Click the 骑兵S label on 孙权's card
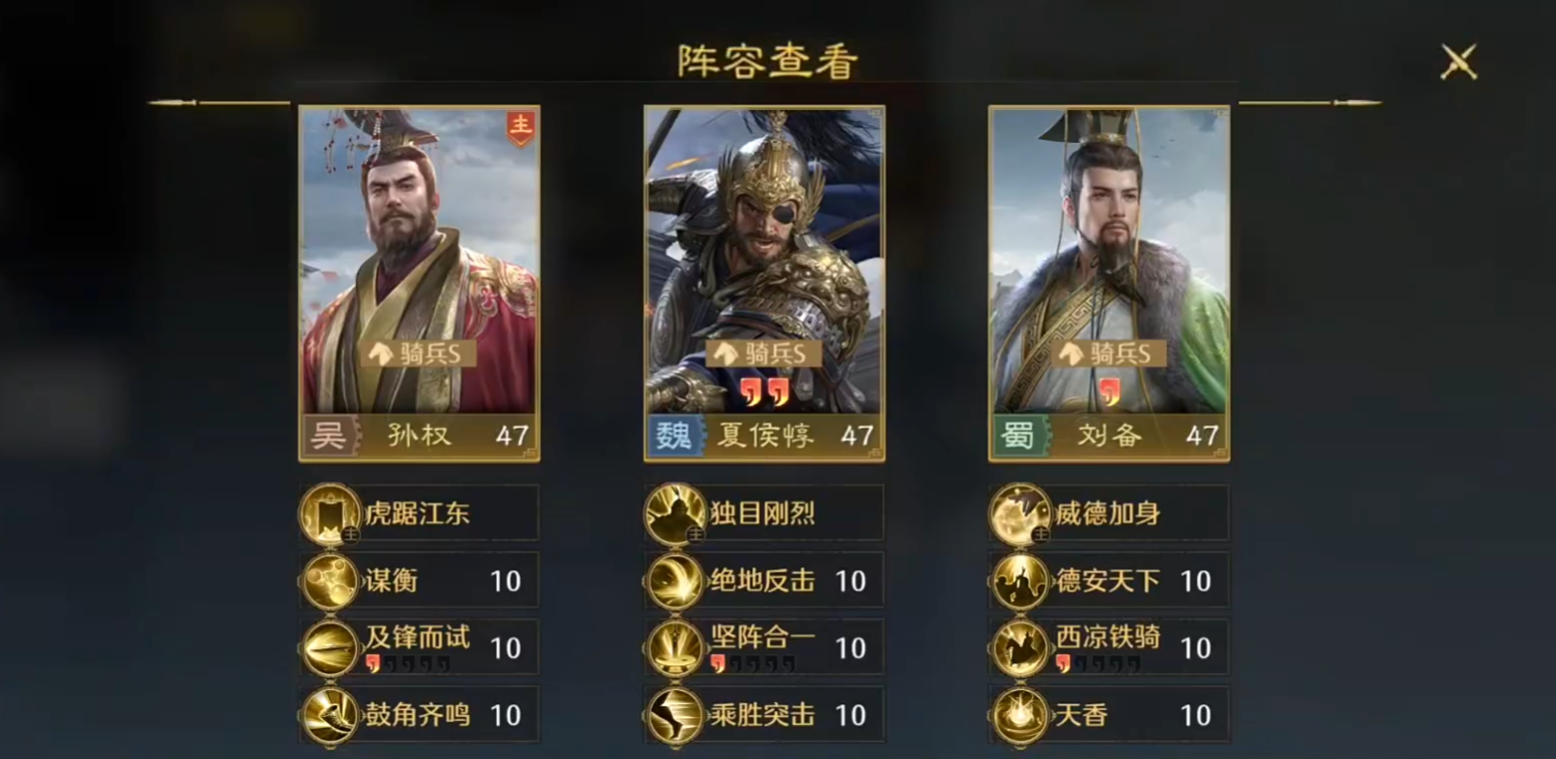1556x759 pixels. click(x=419, y=353)
